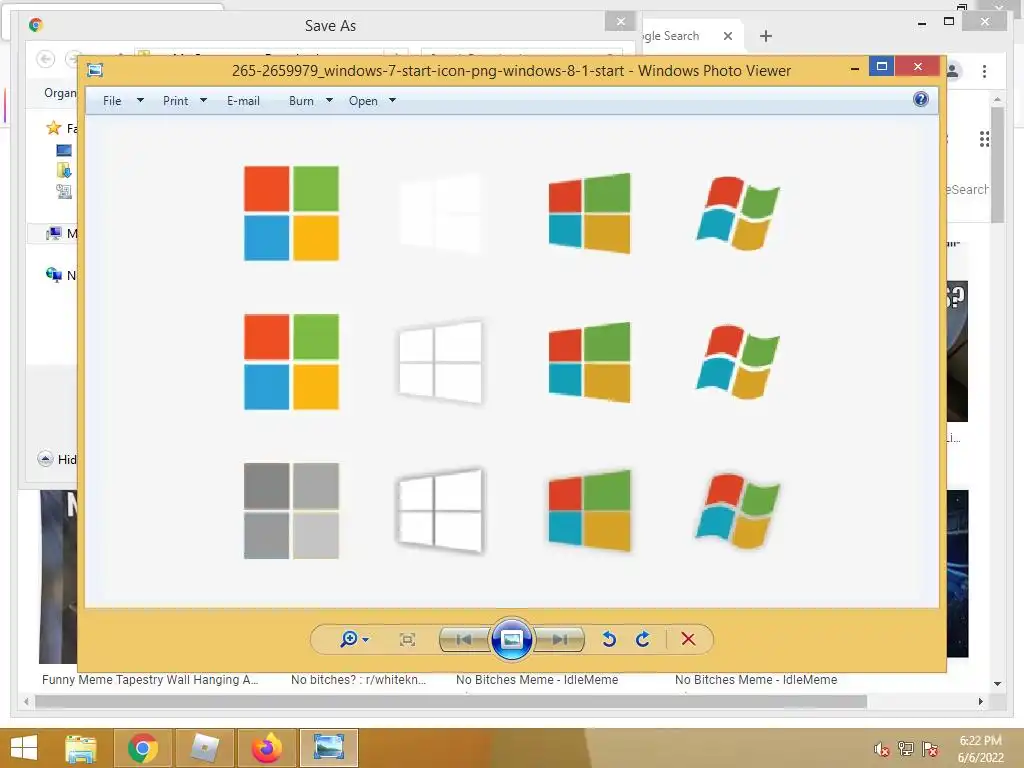This screenshot has height=768, width=1024.
Task: Click the Save As title bar Chrome icon
Action: [36, 25]
